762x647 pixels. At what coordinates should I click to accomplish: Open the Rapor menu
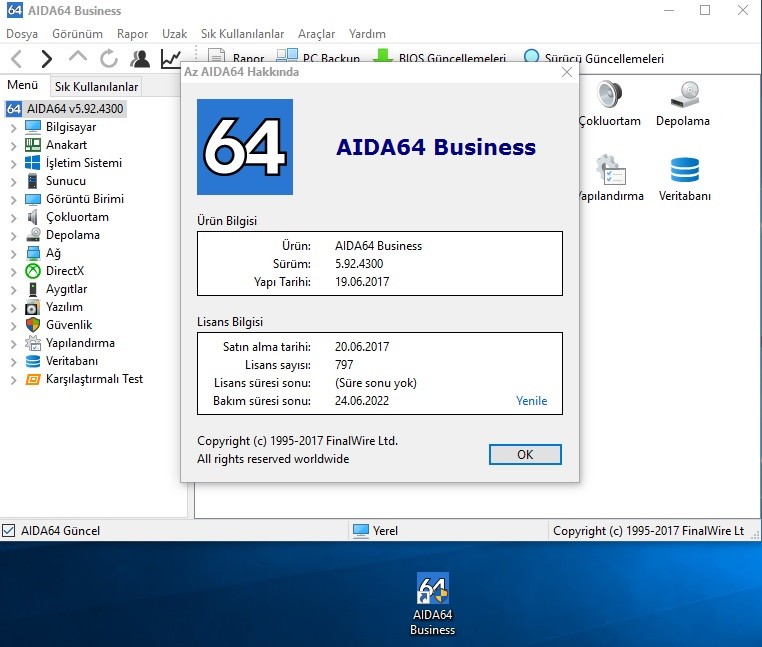[132, 34]
